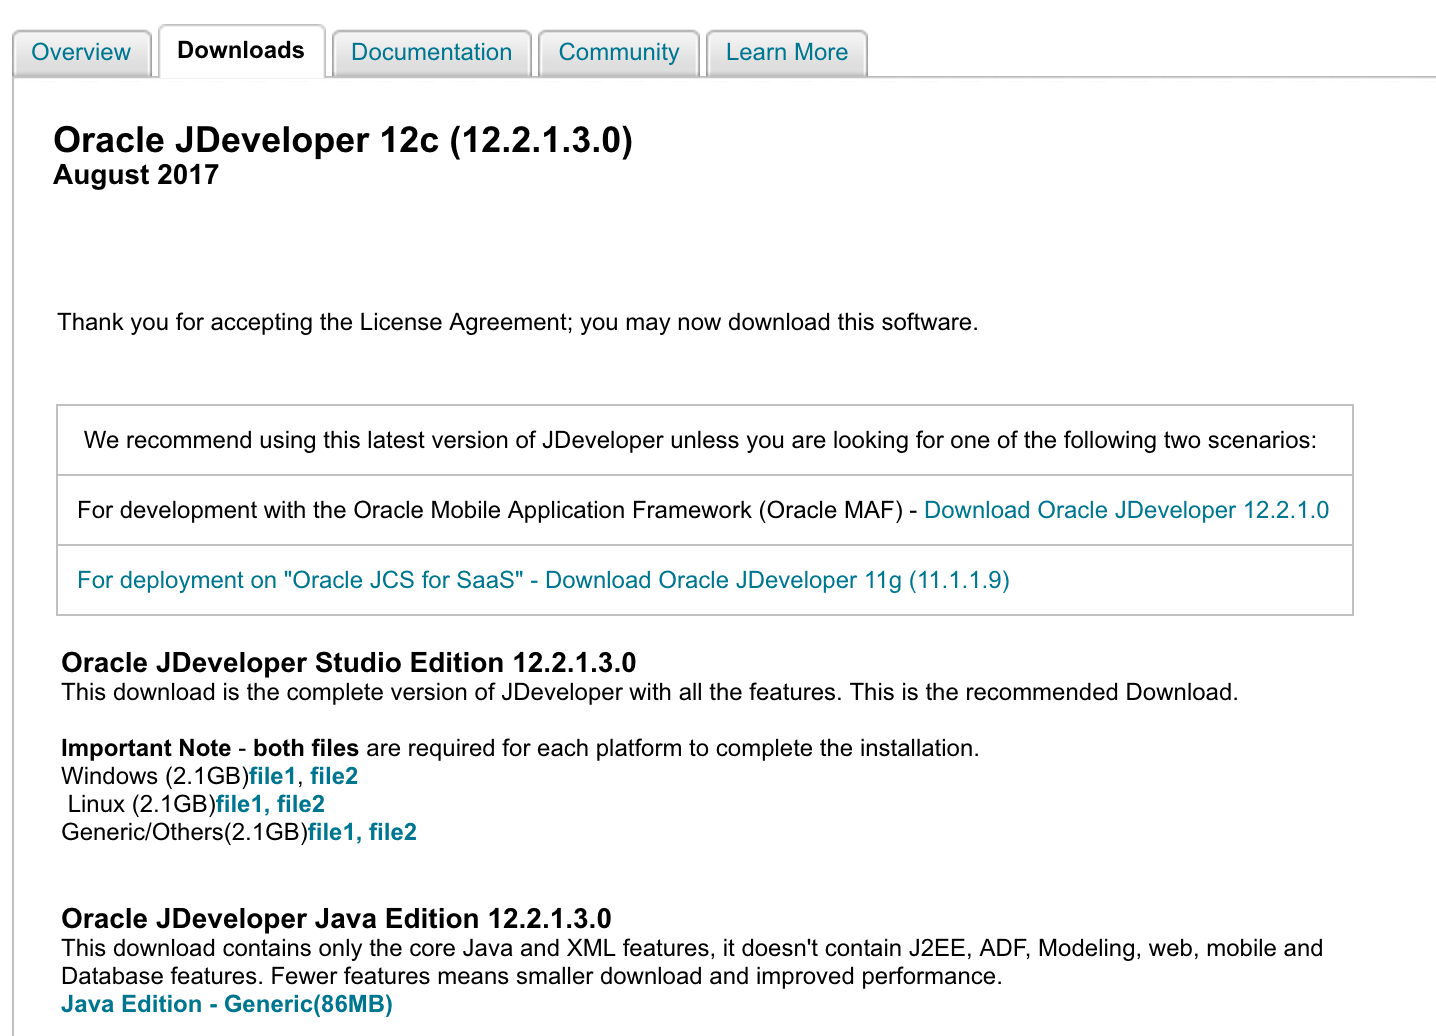The width and height of the screenshot is (1436, 1036).
Task: Click the latest version recommendation text
Action: 700,440
